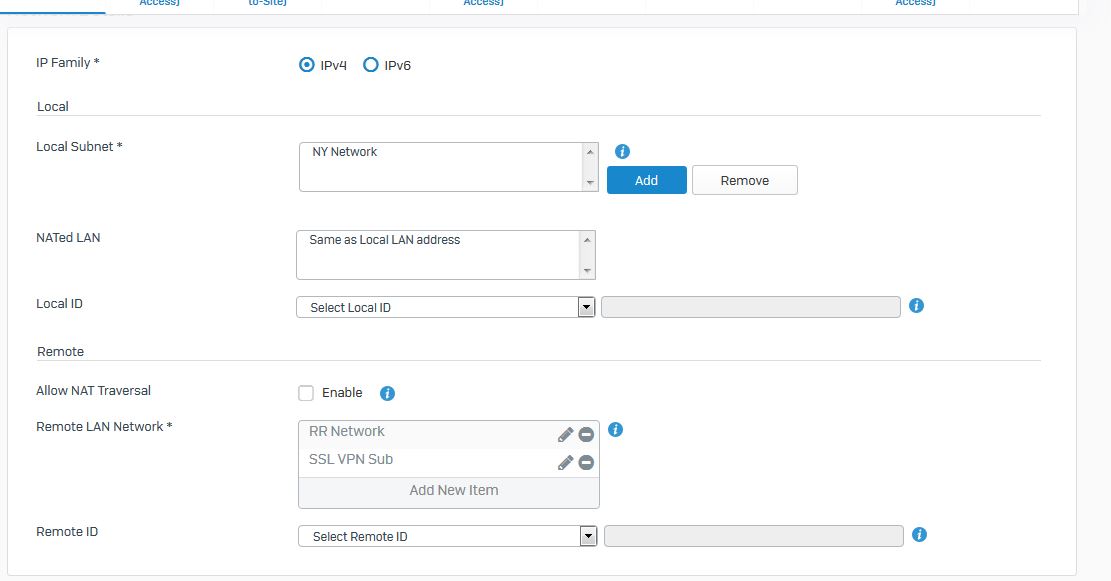Viewport: 1111px width, 581px height.
Task: Edit the RR Network entry
Action: click(x=565, y=434)
